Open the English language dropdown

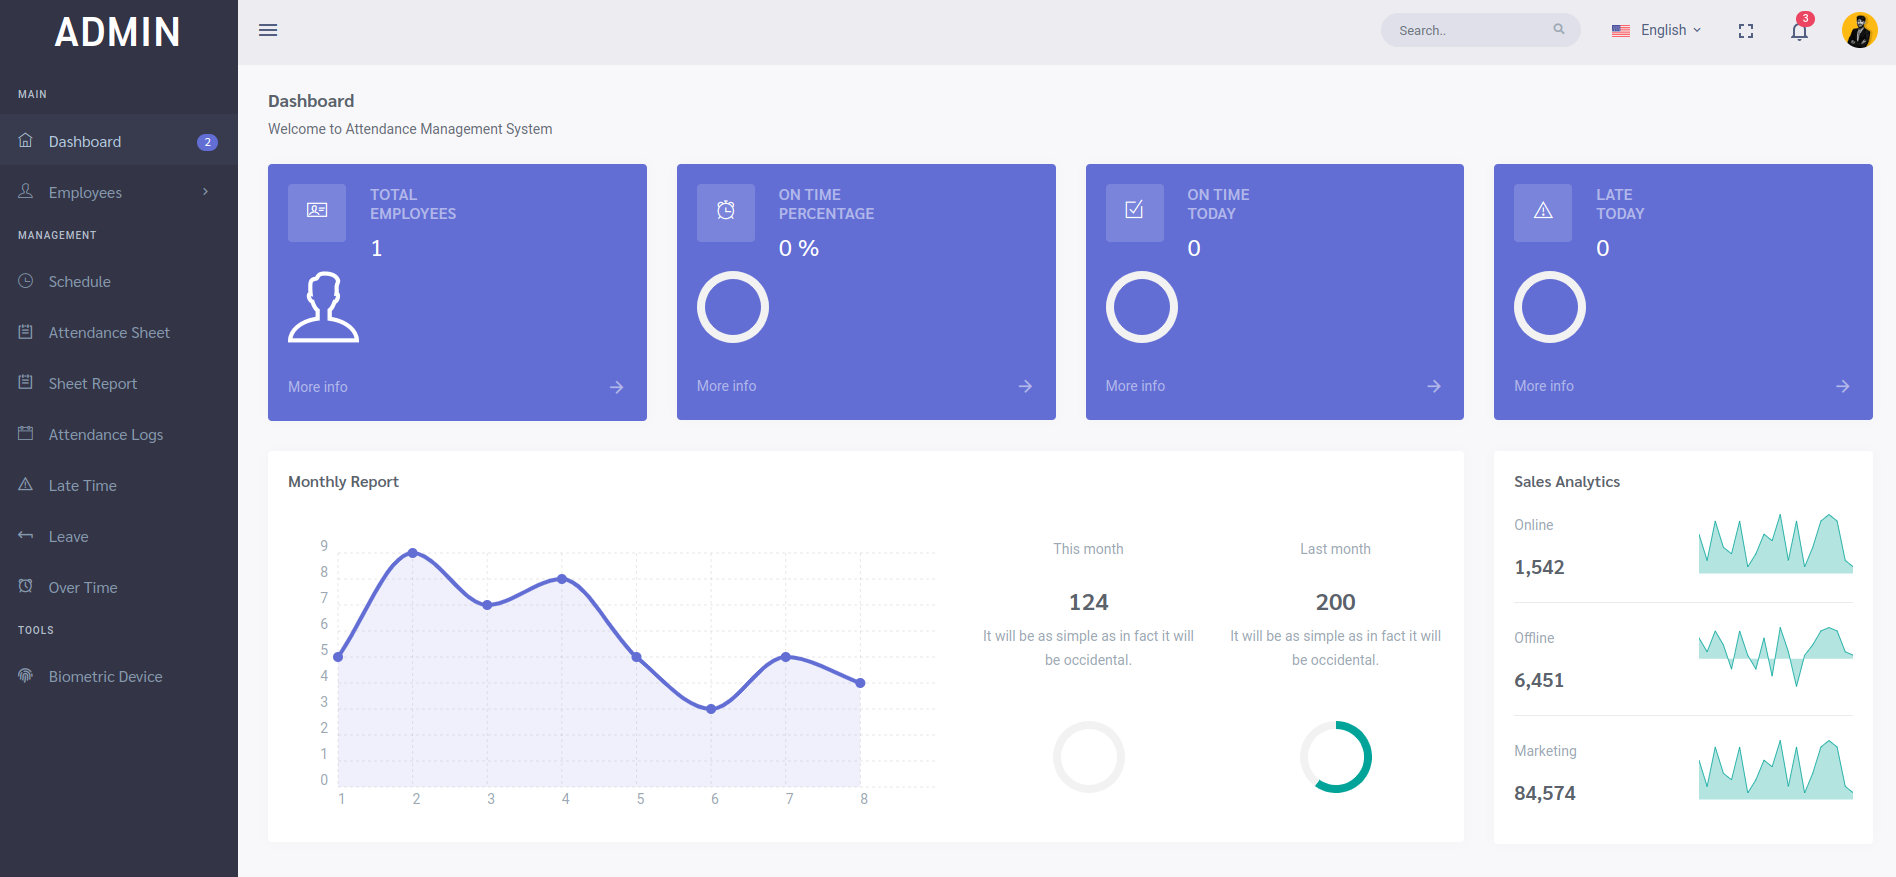pos(1657,30)
